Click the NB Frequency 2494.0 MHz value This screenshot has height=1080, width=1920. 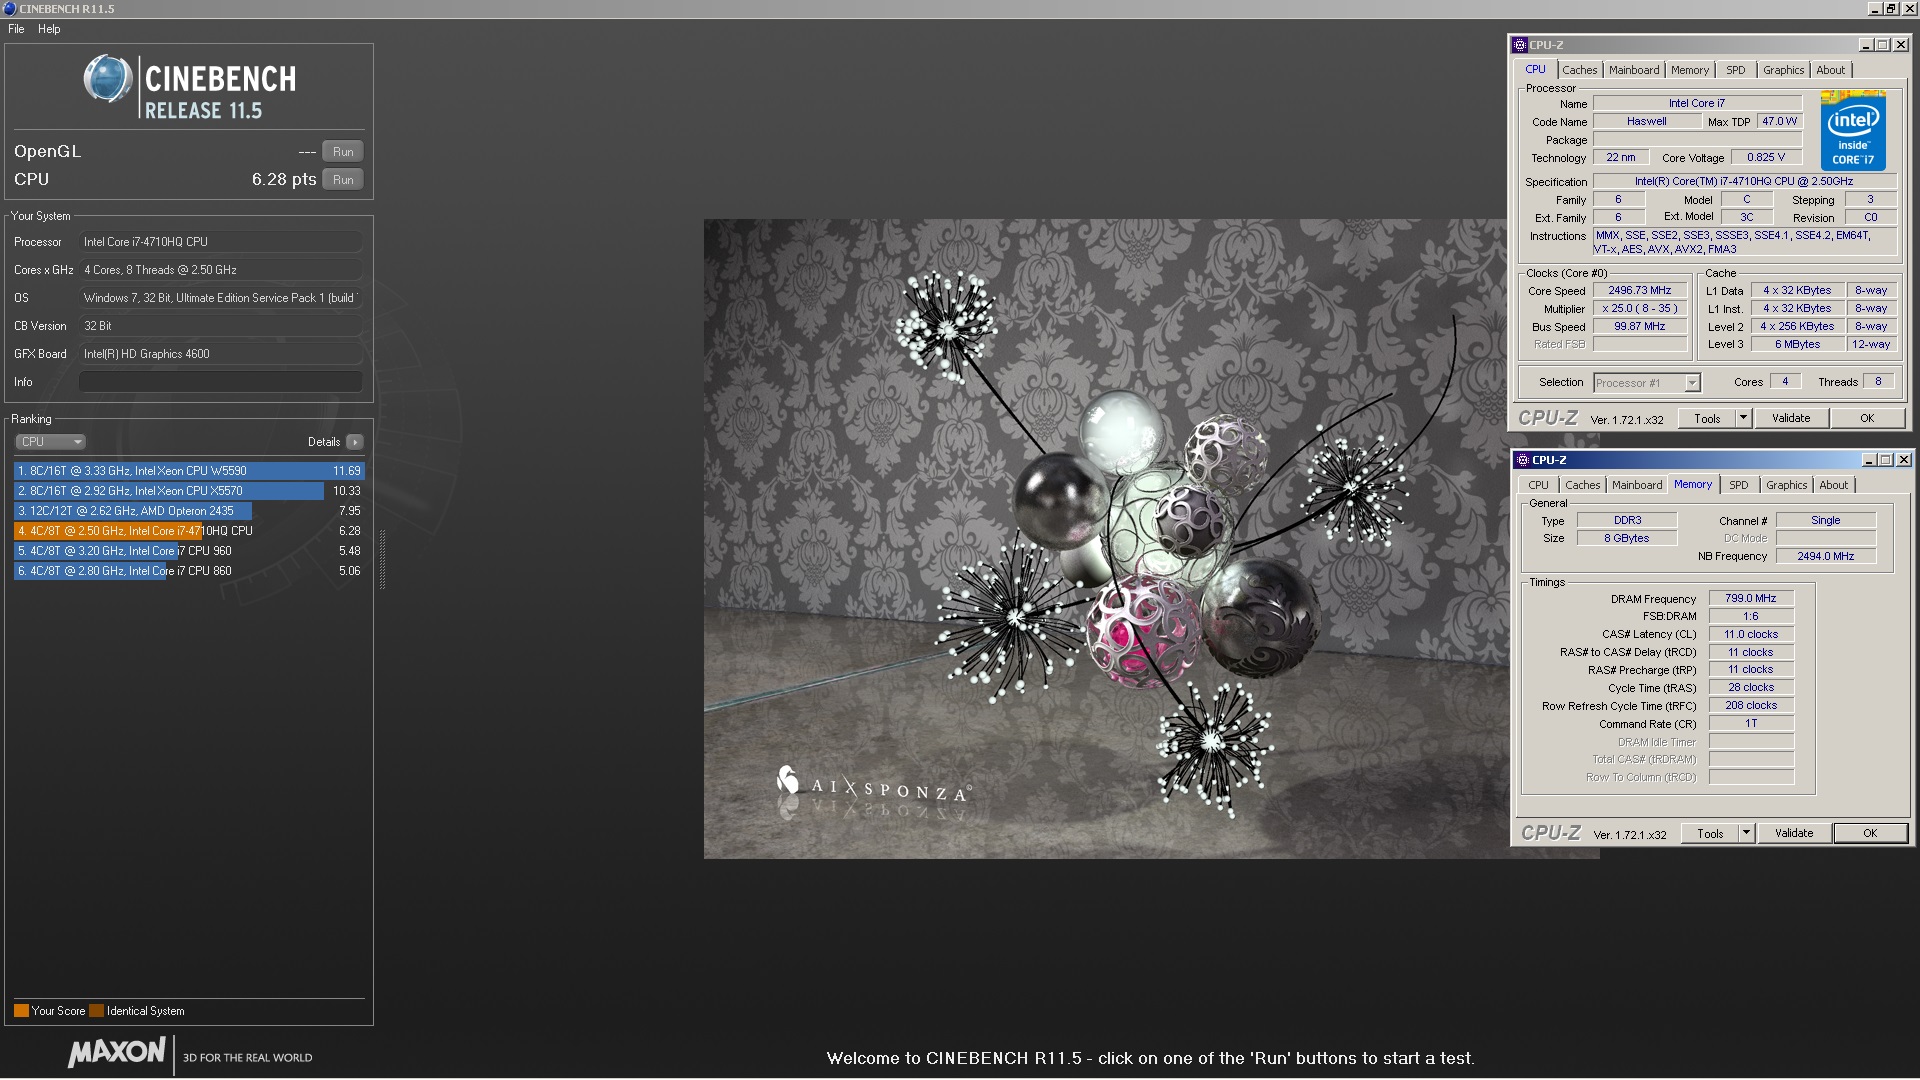tap(1825, 557)
